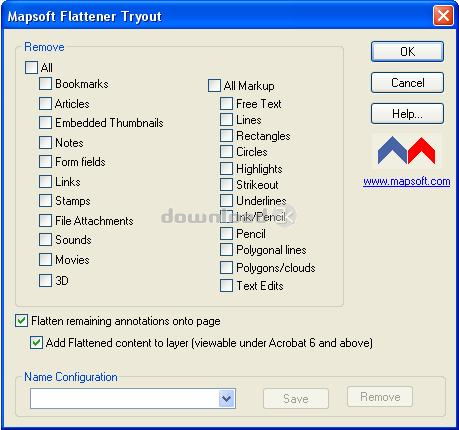
Task: Enable the All checkbox under Remove
Action: [x=31, y=67]
